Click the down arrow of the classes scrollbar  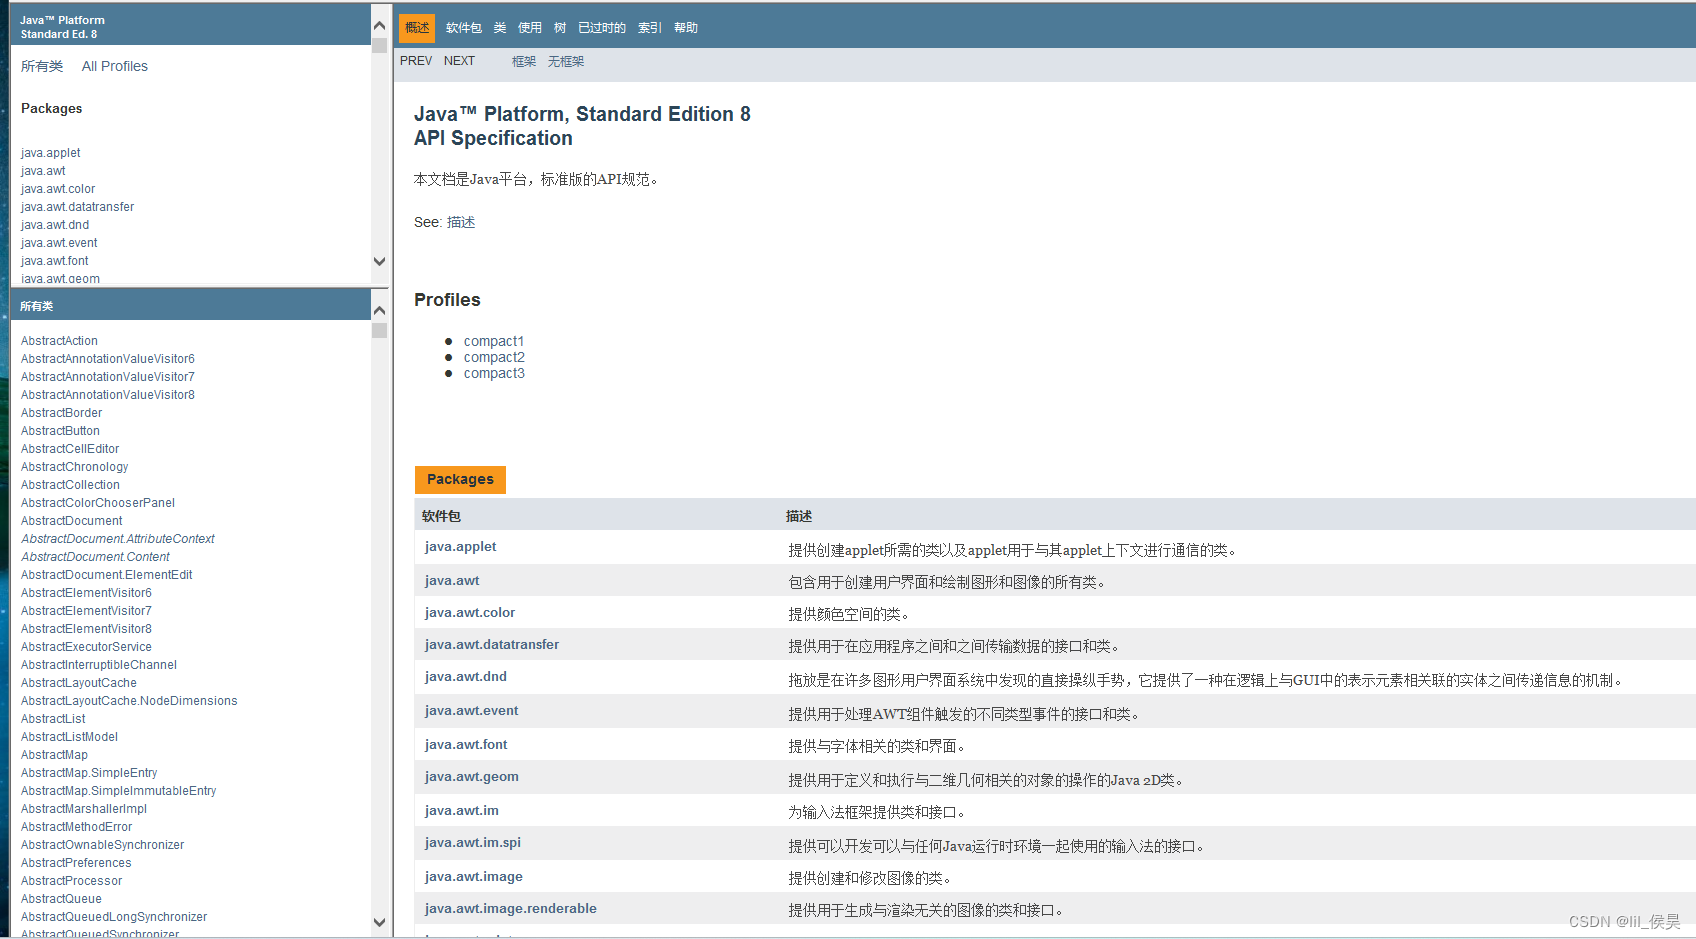[379, 922]
